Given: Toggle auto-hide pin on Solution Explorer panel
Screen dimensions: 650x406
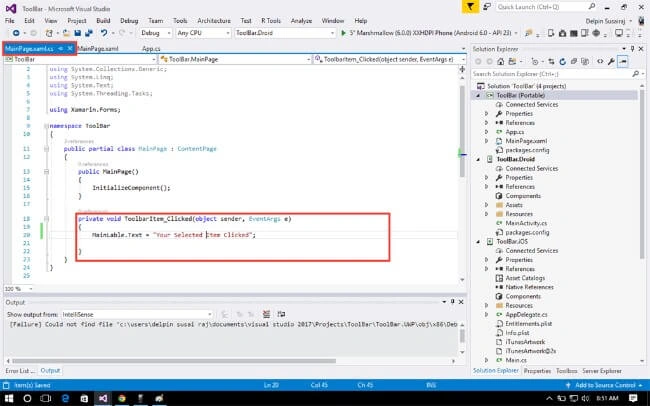Looking at the screenshot, I should (632, 49).
